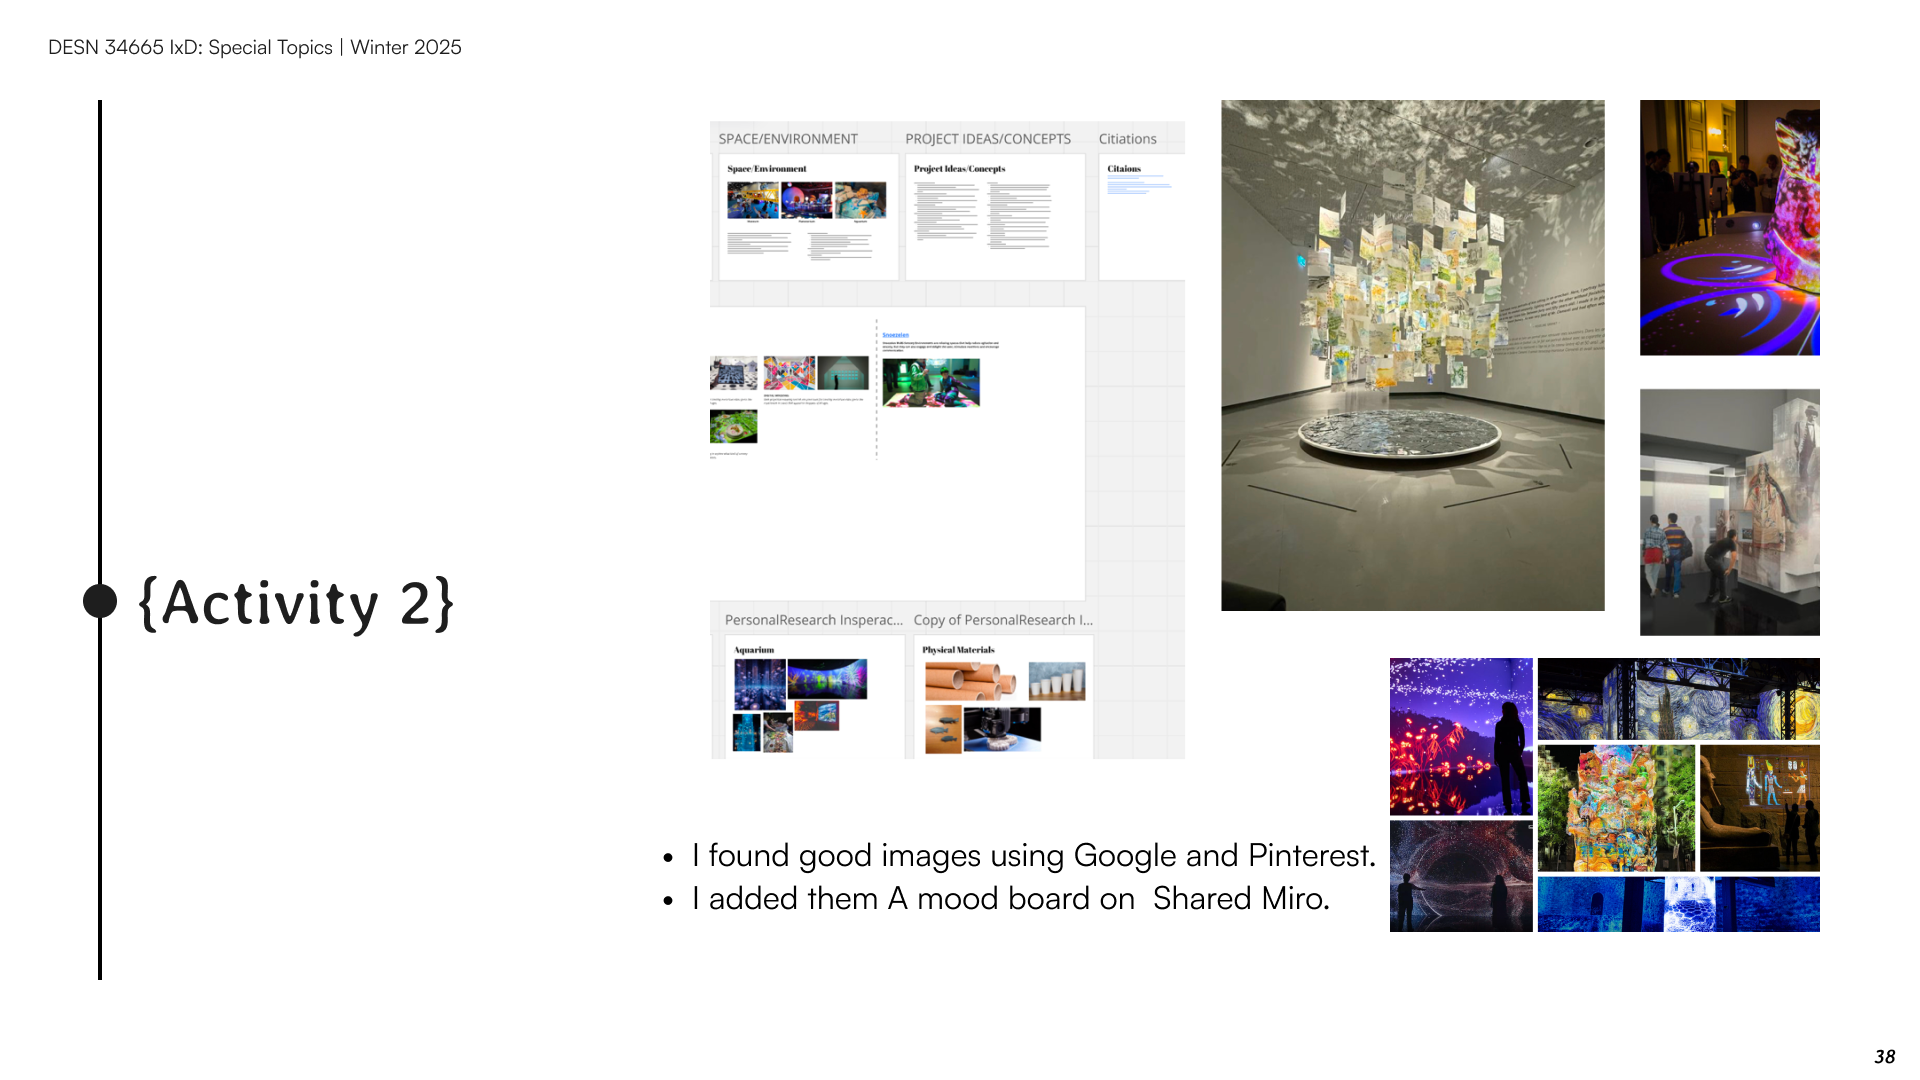Open the SPACE/ENVIRONMENT frame label
This screenshot has width=1920, height=1080.
(787, 139)
